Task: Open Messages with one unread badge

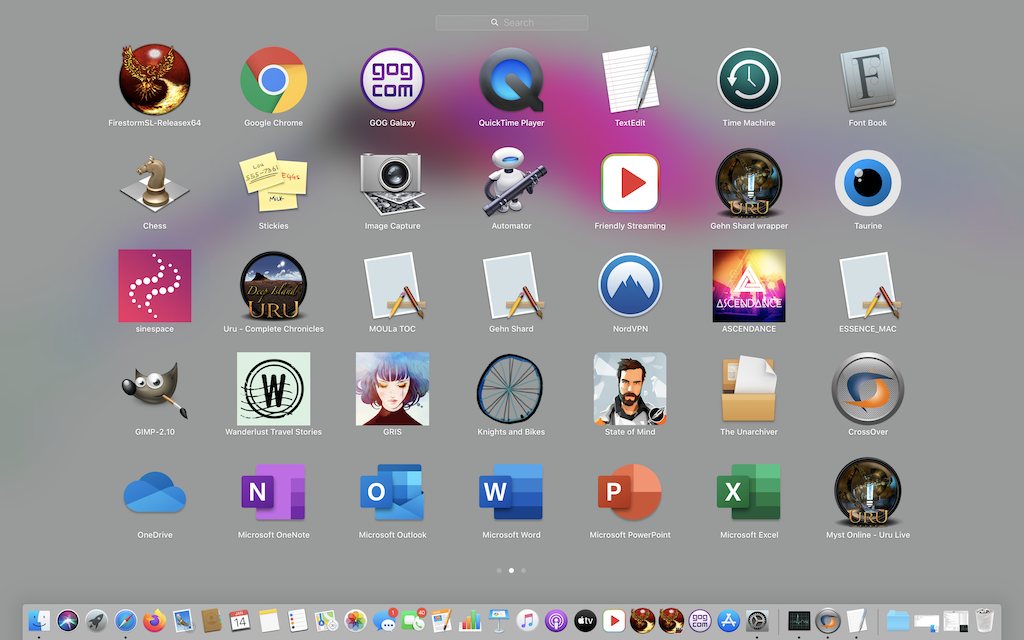Action: (385, 620)
